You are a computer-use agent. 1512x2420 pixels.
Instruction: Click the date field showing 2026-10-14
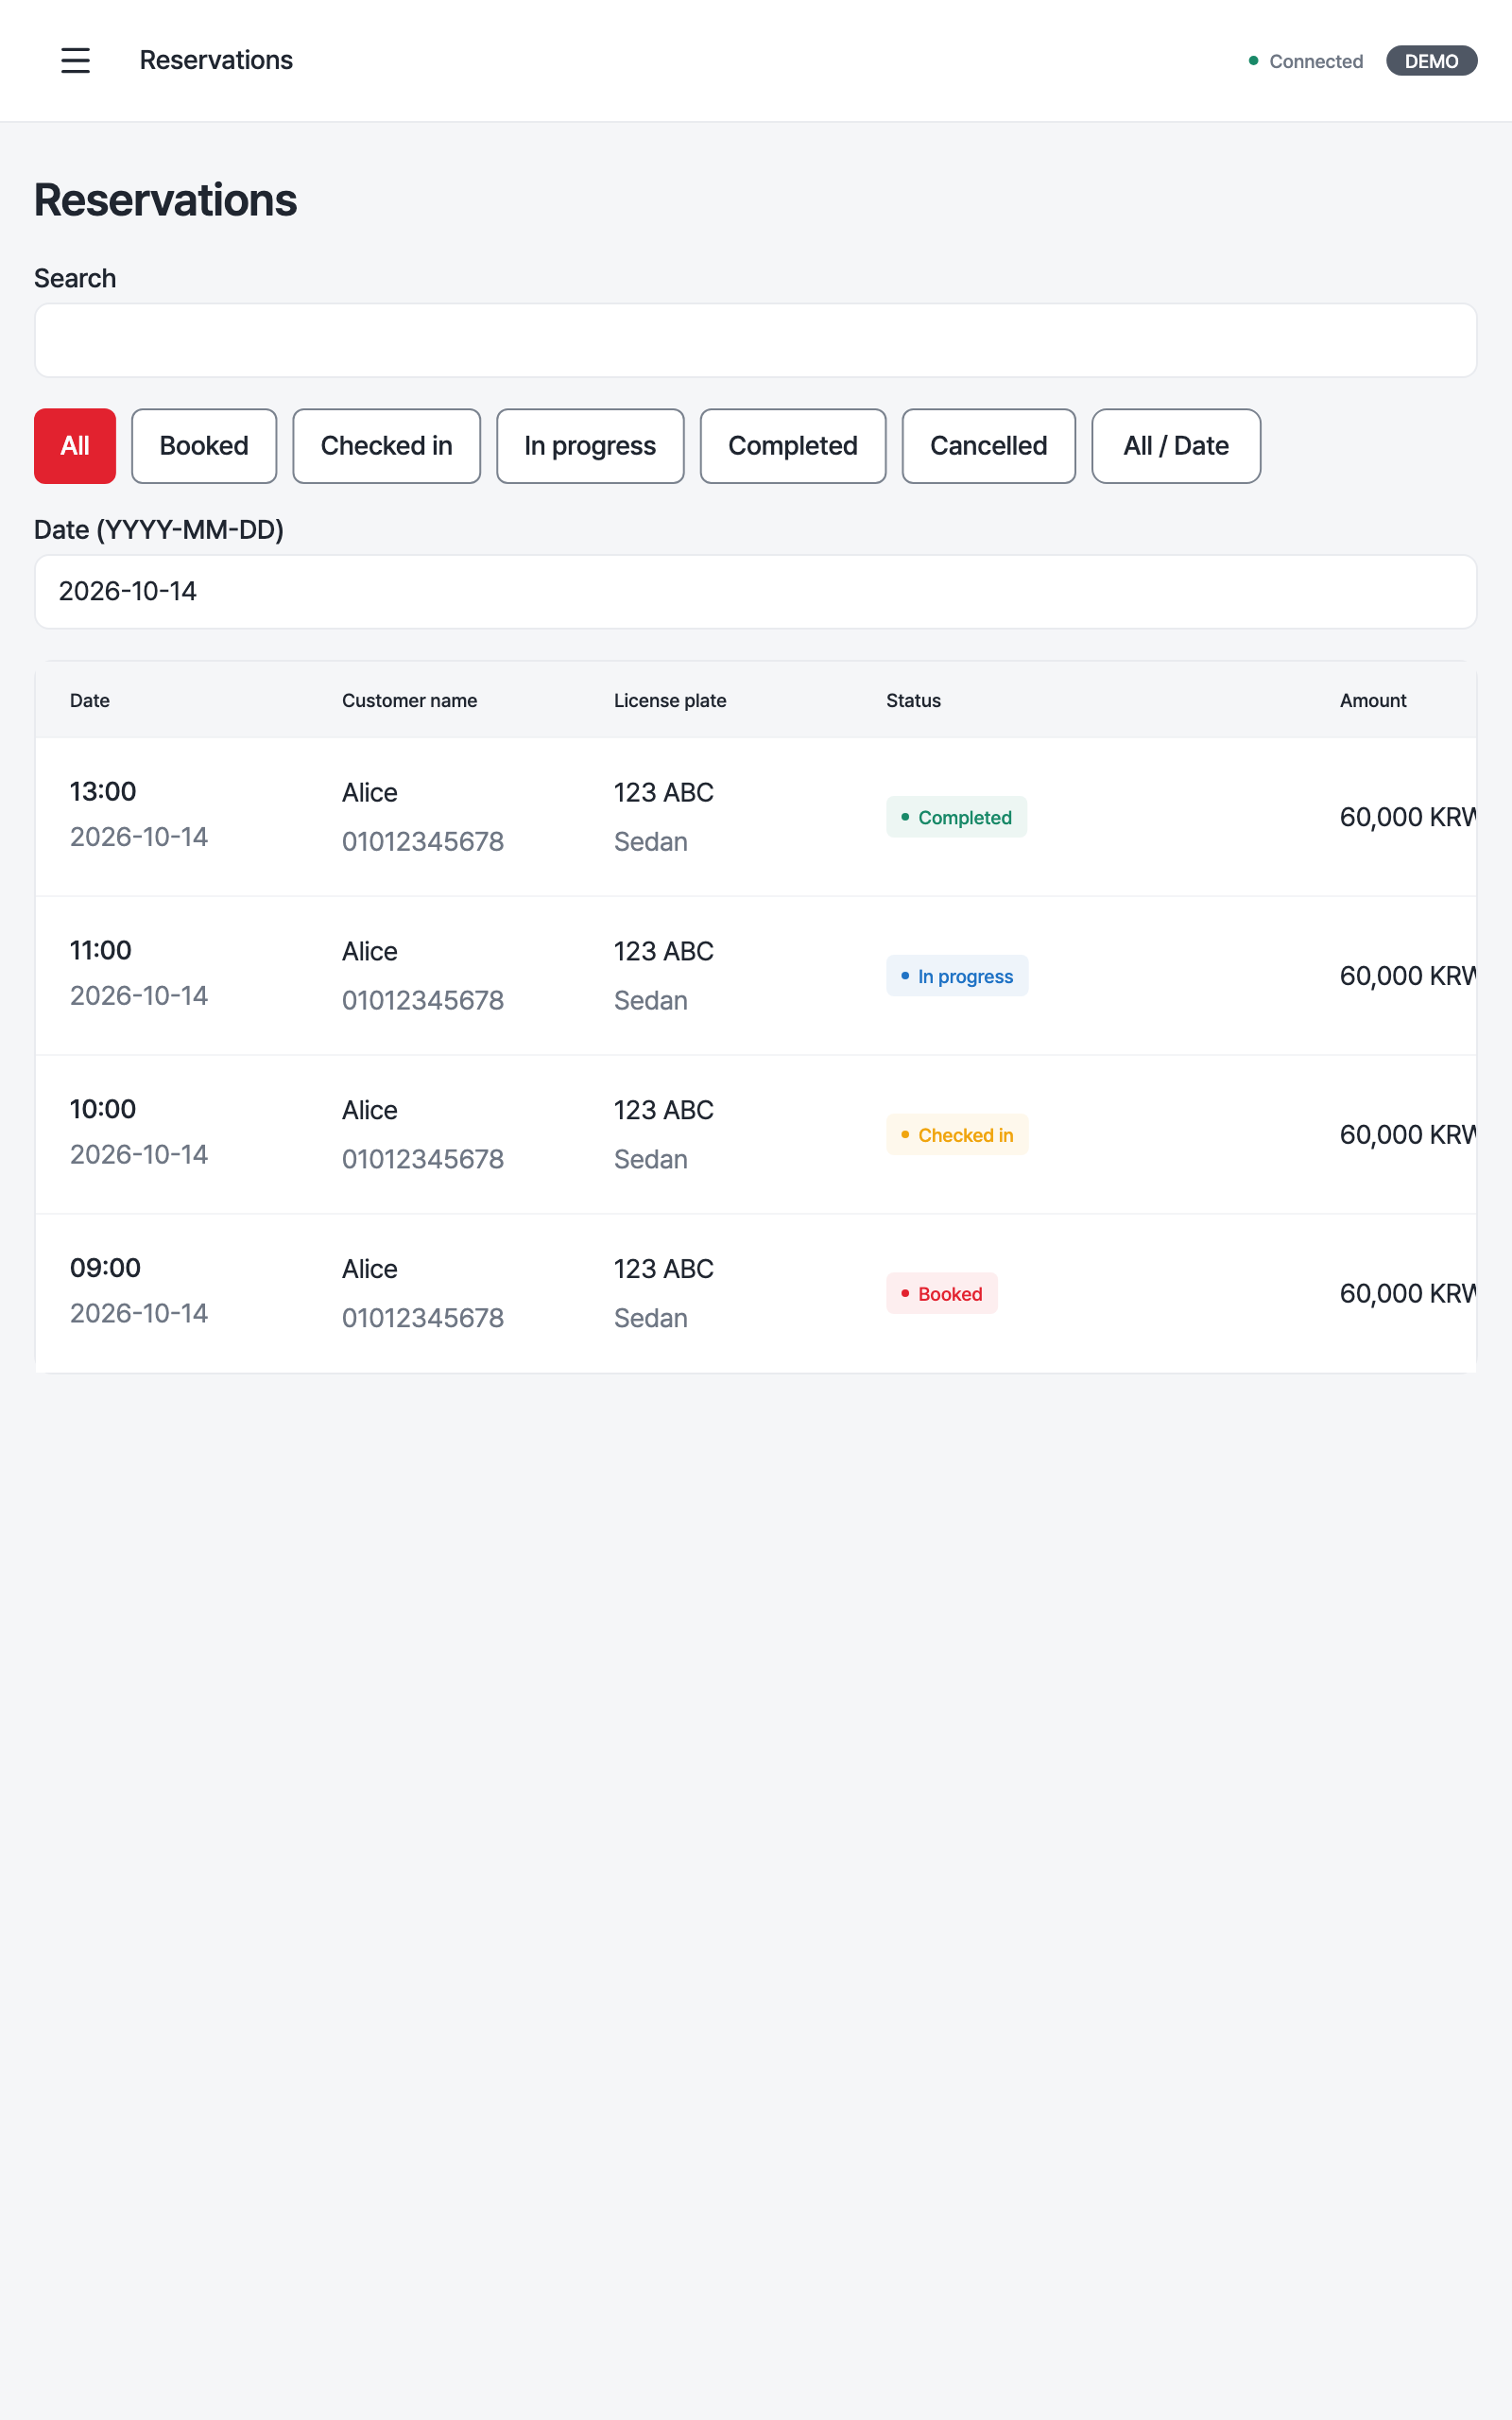click(756, 592)
